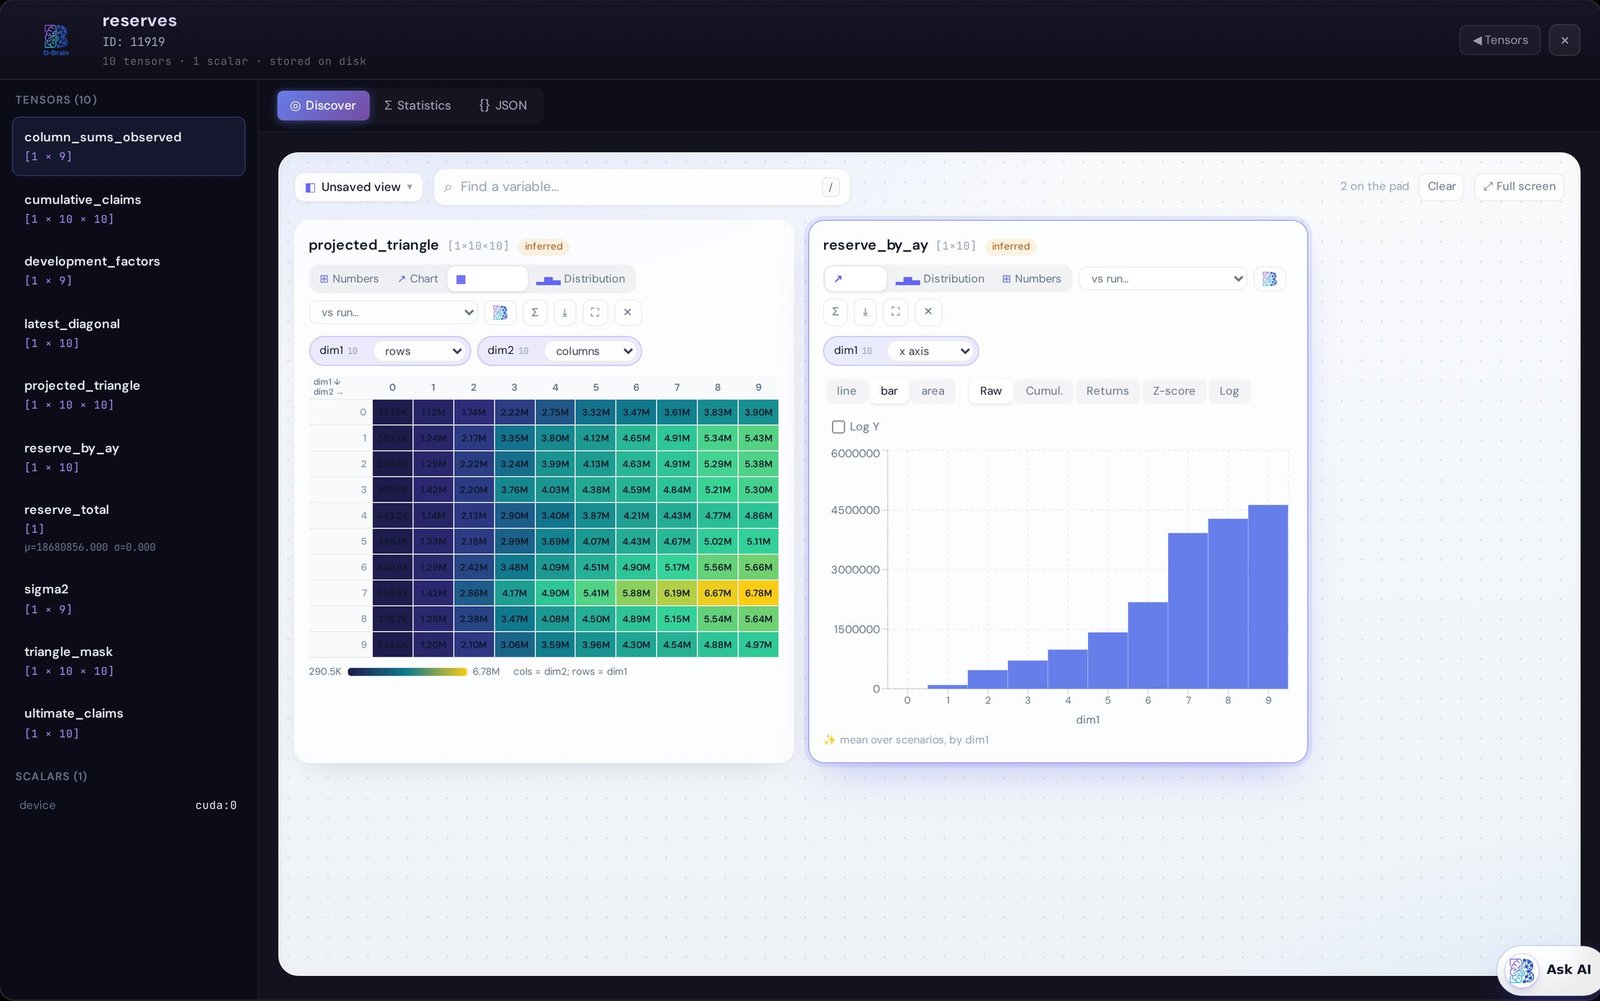This screenshot has height=1001, width=1600.
Task: Switch chart style to line
Action: [847, 391]
